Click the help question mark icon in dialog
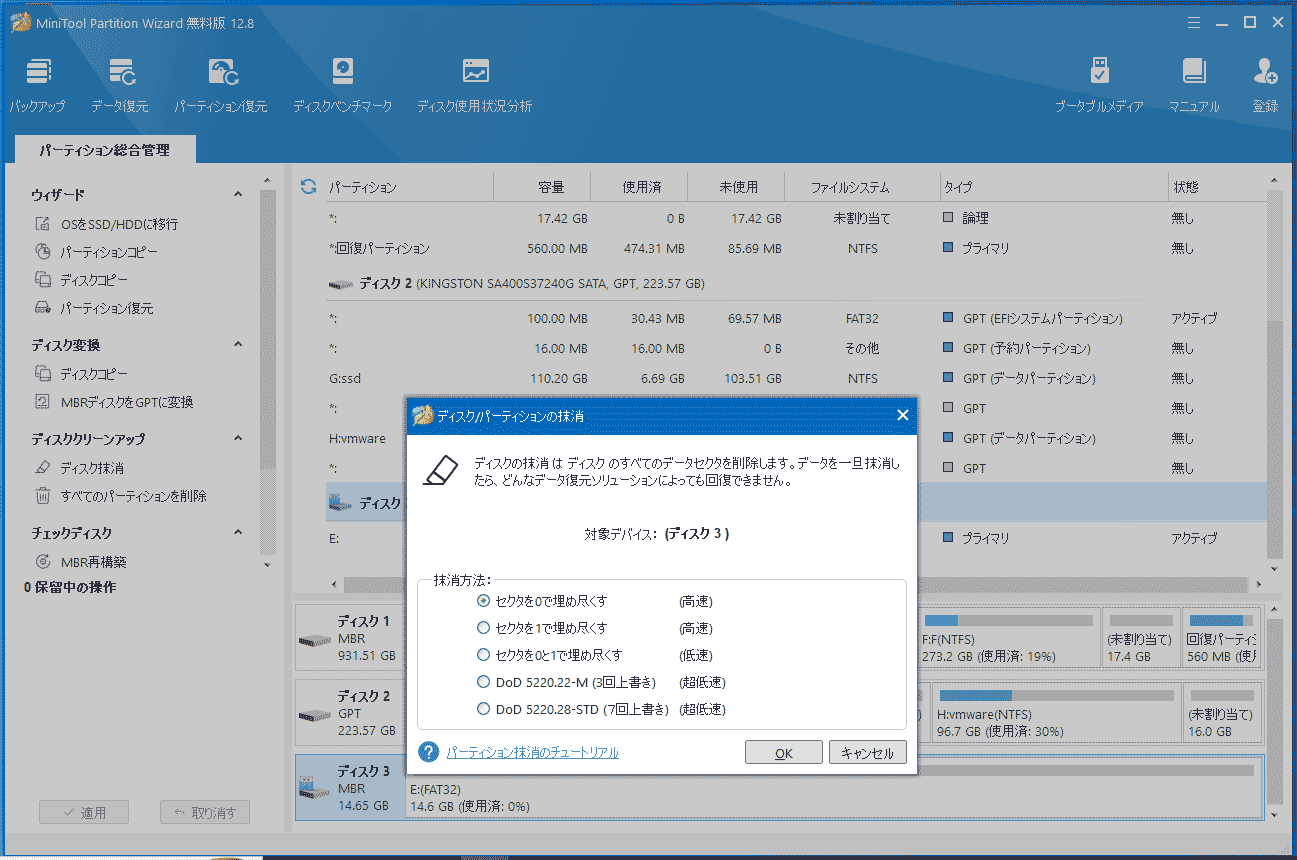The width and height of the screenshot is (1297, 860). point(429,752)
